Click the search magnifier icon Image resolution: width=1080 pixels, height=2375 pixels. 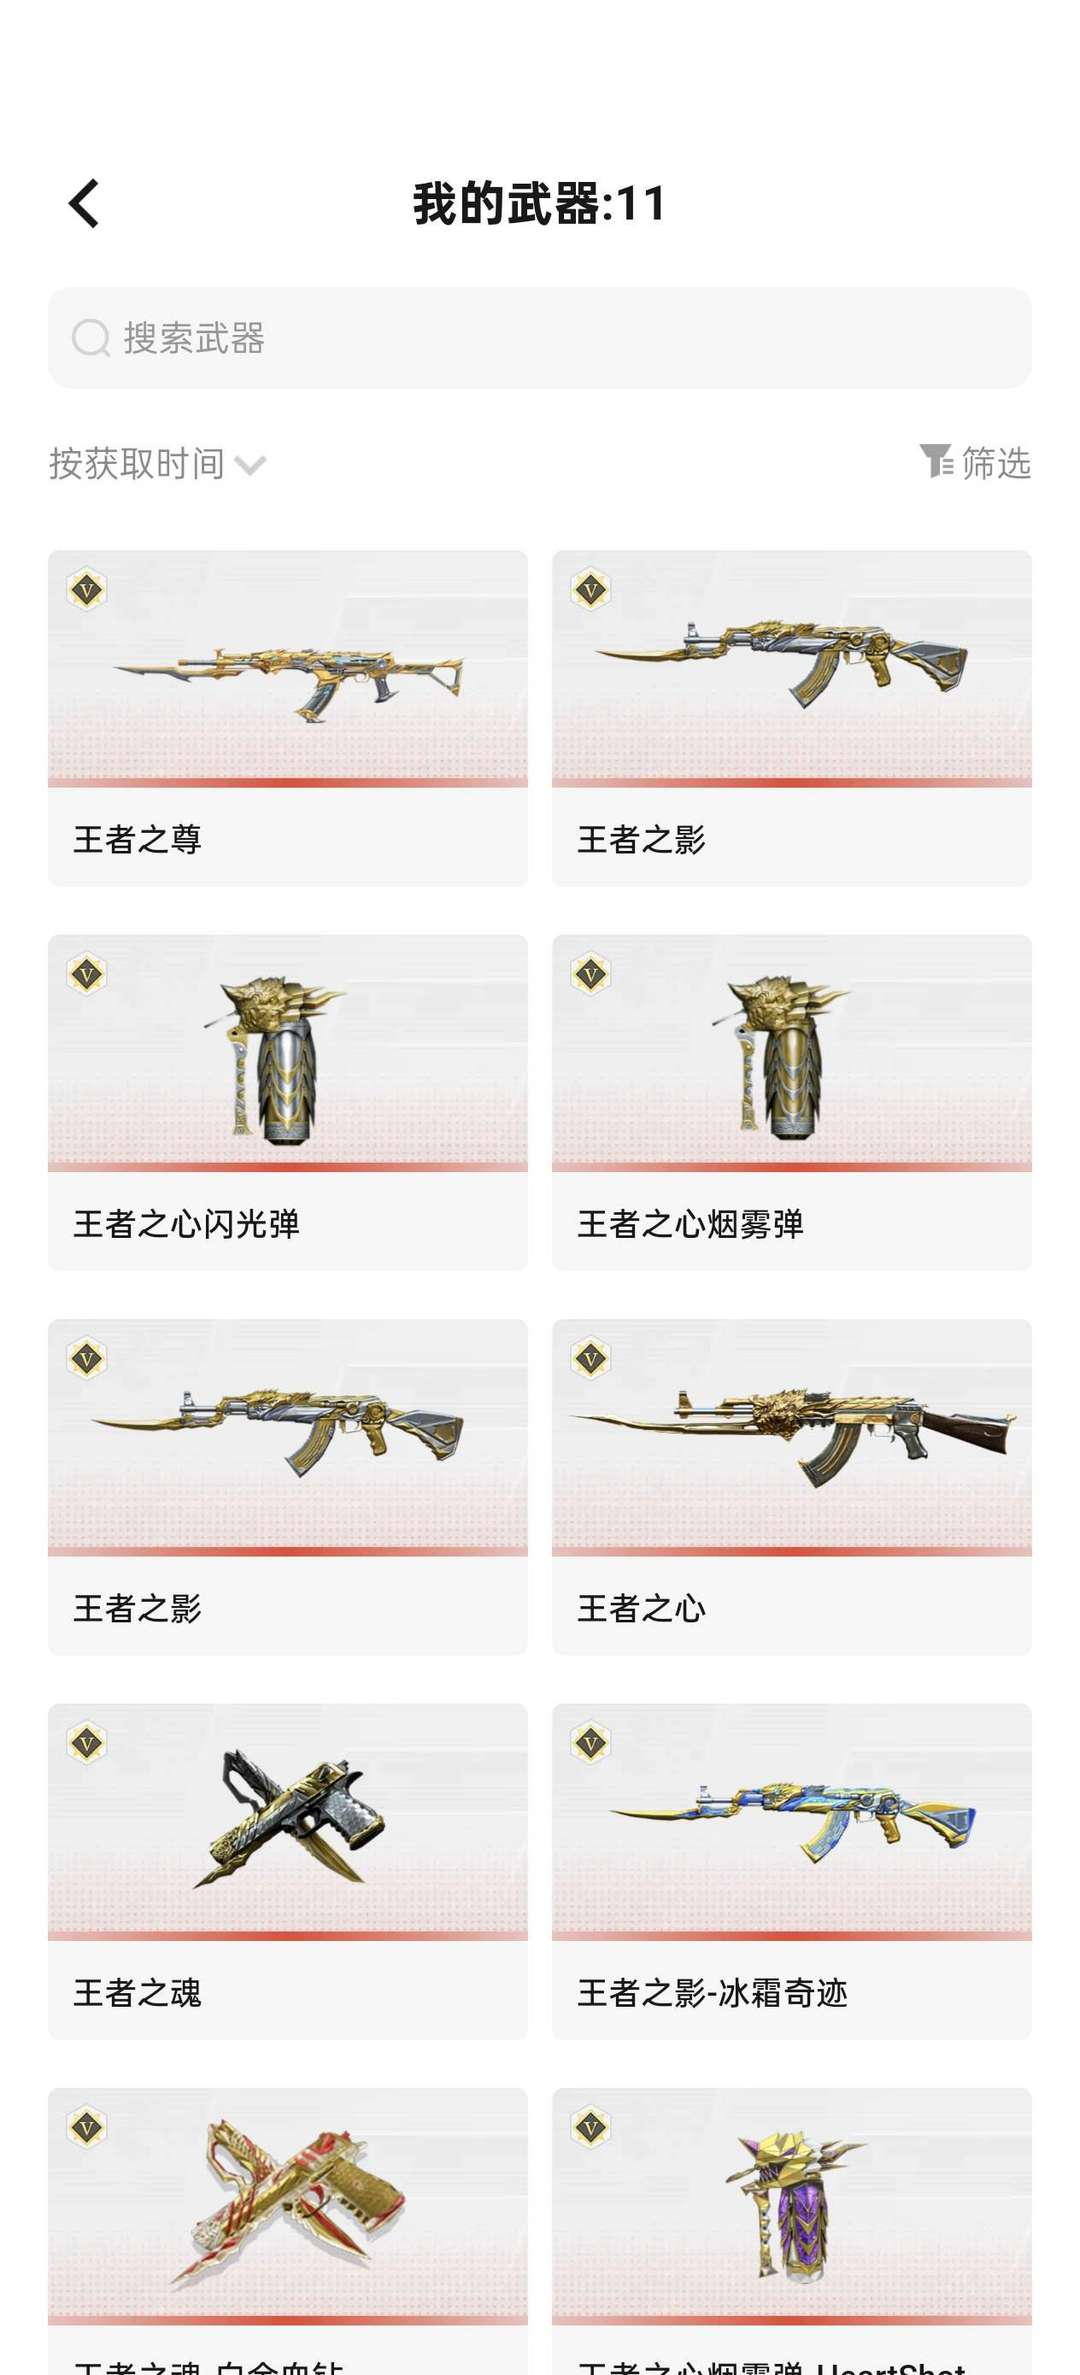pos(91,338)
